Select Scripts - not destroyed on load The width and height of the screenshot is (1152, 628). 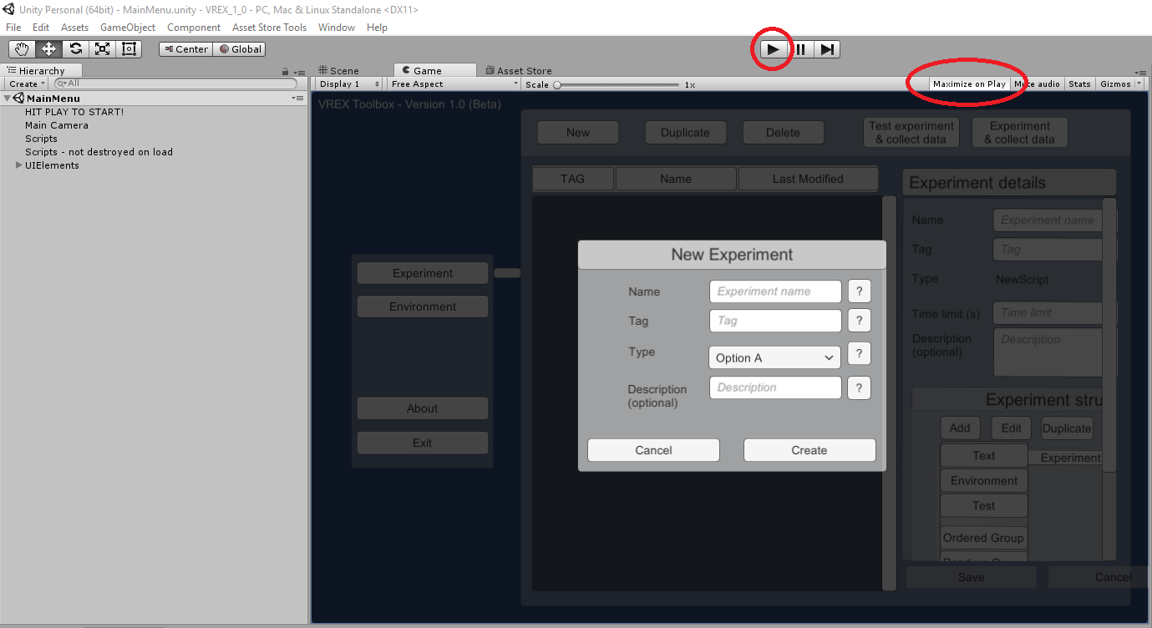(98, 152)
